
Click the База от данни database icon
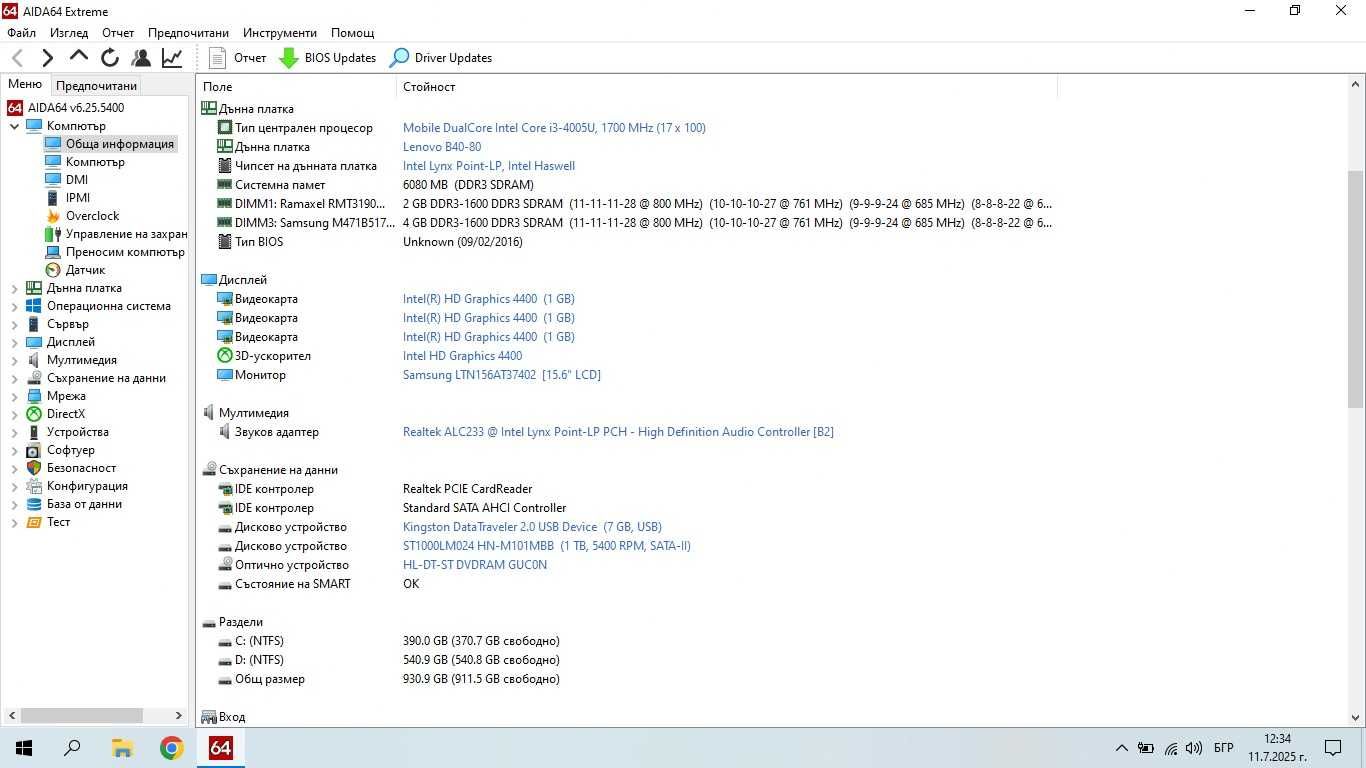point(34,504)
